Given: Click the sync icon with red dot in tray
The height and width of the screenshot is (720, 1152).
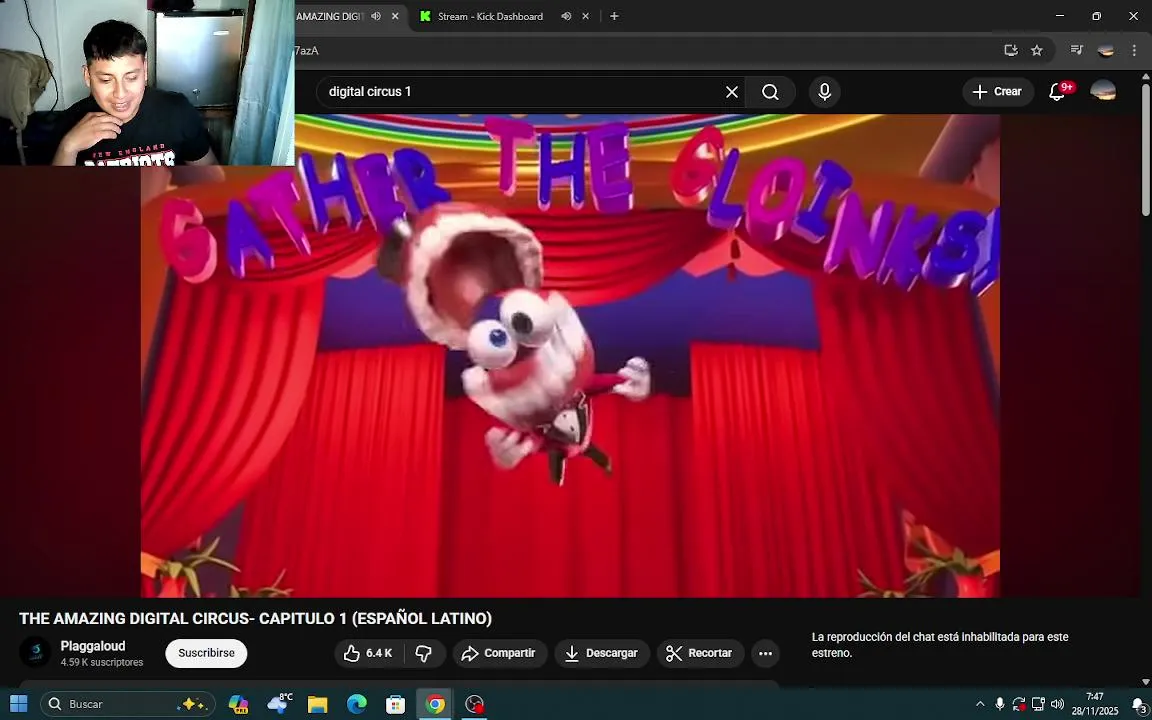Looking at the screenshot, I should (x=1018, y=704).
